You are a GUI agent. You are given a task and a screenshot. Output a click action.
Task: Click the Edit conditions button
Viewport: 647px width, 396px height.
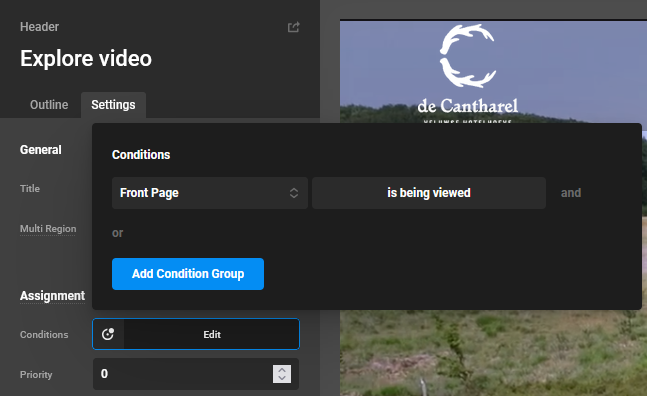(x=212, y=334)
